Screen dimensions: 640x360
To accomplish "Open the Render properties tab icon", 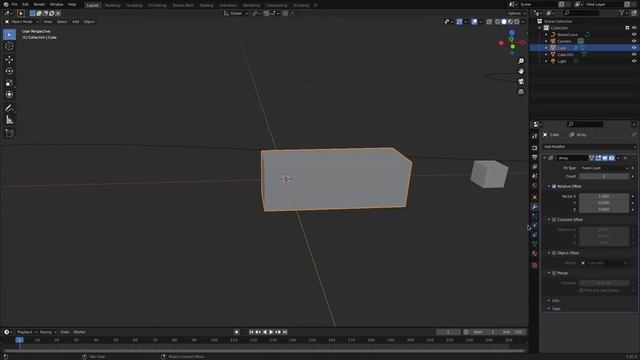I will tap(535, 148).
